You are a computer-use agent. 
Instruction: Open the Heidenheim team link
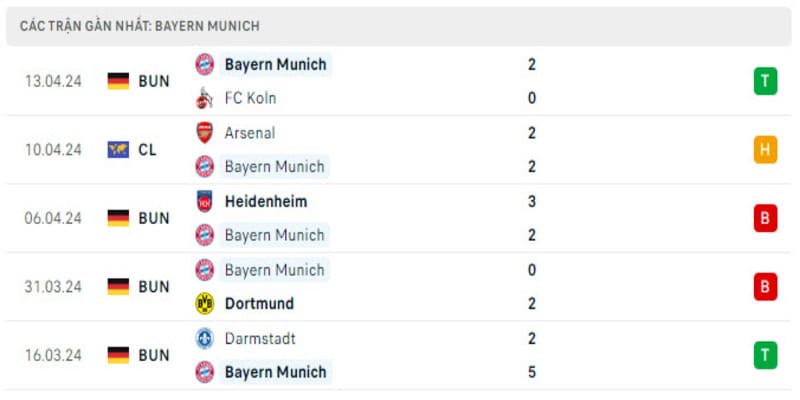265,201
